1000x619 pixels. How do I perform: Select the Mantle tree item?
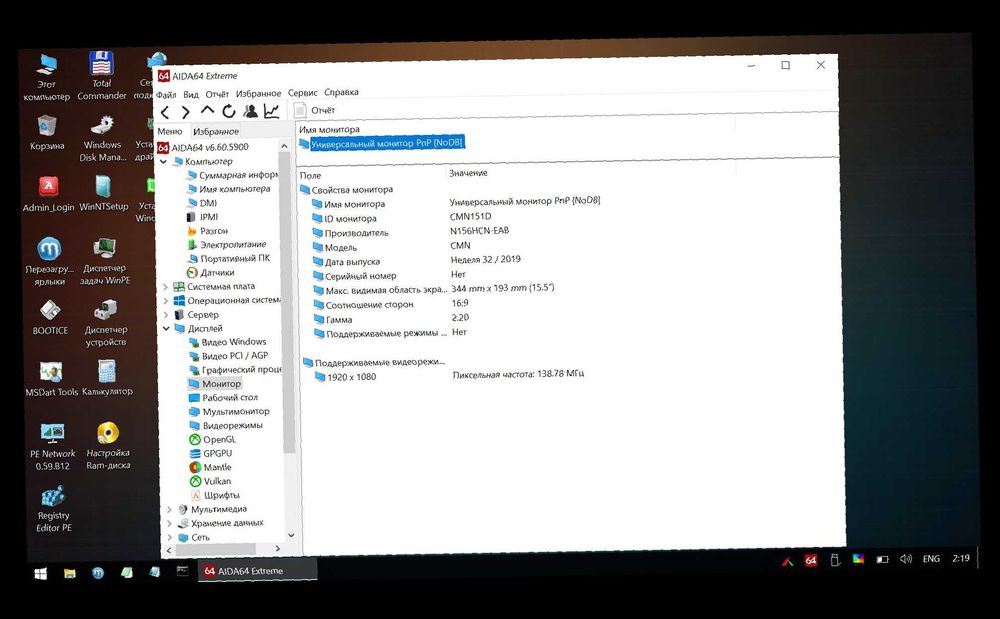[x=210, y=467]
